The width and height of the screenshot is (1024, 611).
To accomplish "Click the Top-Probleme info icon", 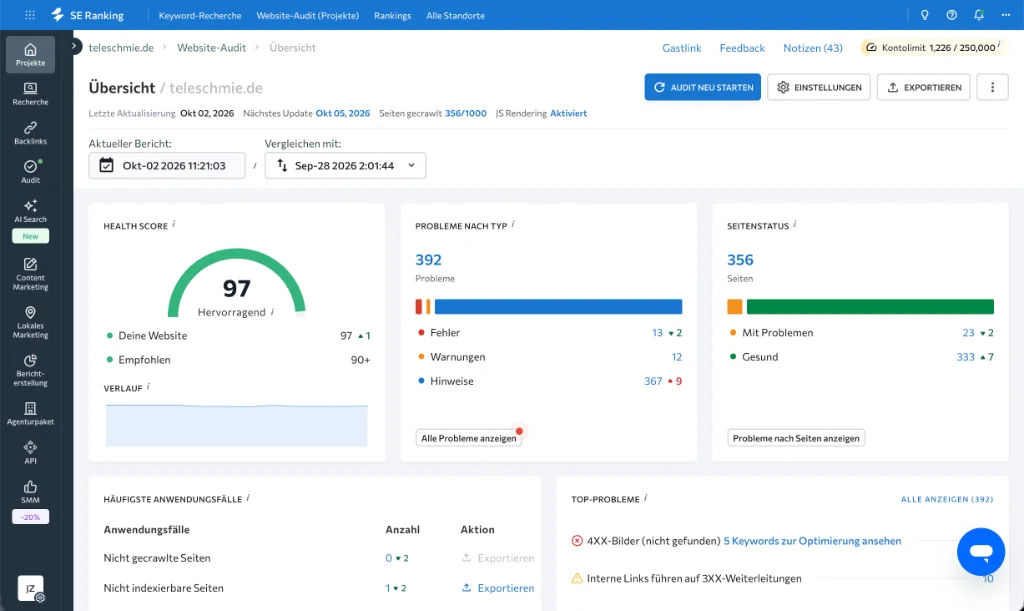I will pos(645,497).
